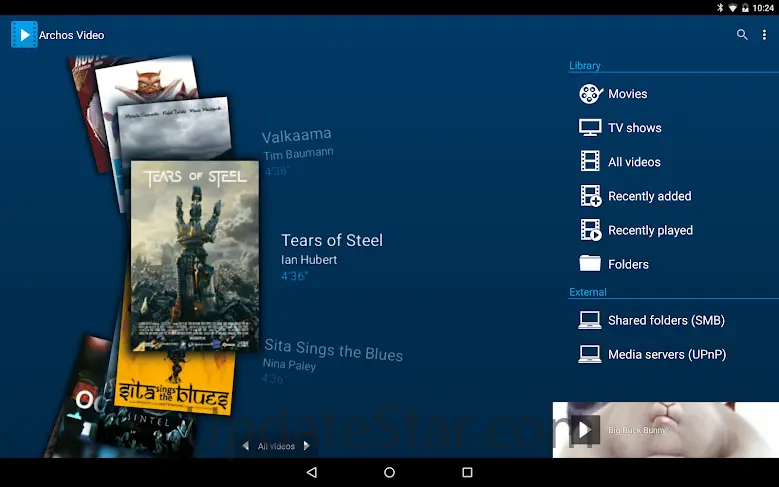Tap the Android back button
The image size is (779, 487).
point(312,472)
